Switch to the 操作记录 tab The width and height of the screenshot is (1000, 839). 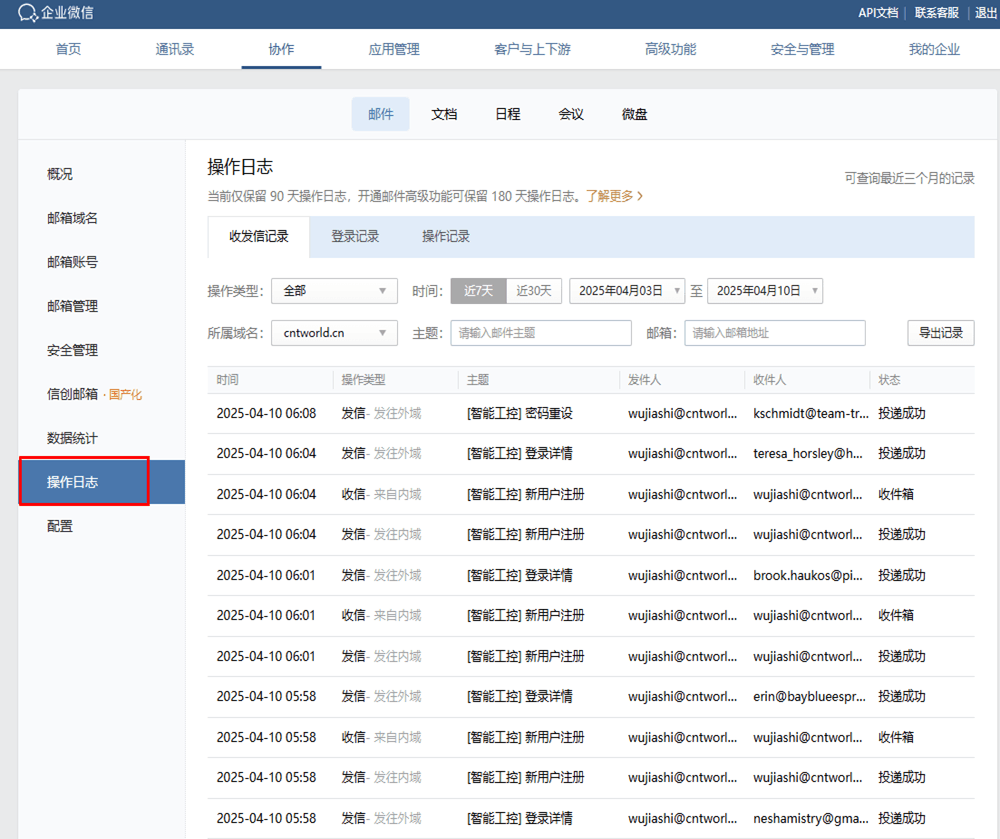[446, 237]
